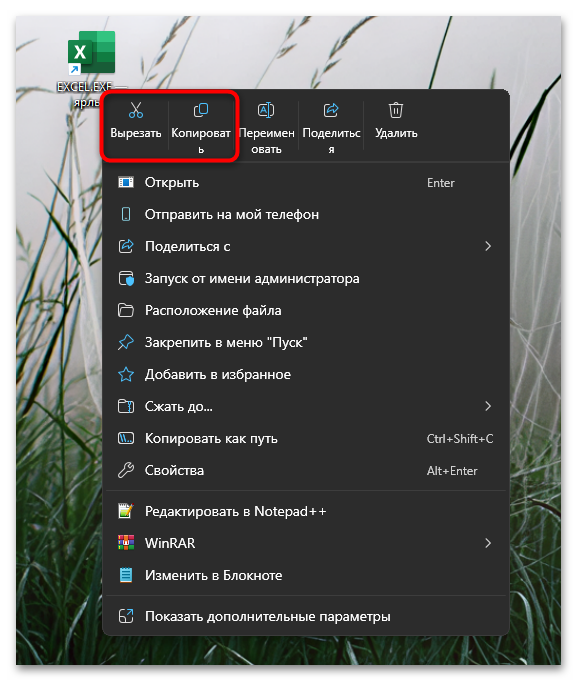Click the pin icon beside Закрепить в меню Пуск

pyautogui.click(x=126, y=342)
